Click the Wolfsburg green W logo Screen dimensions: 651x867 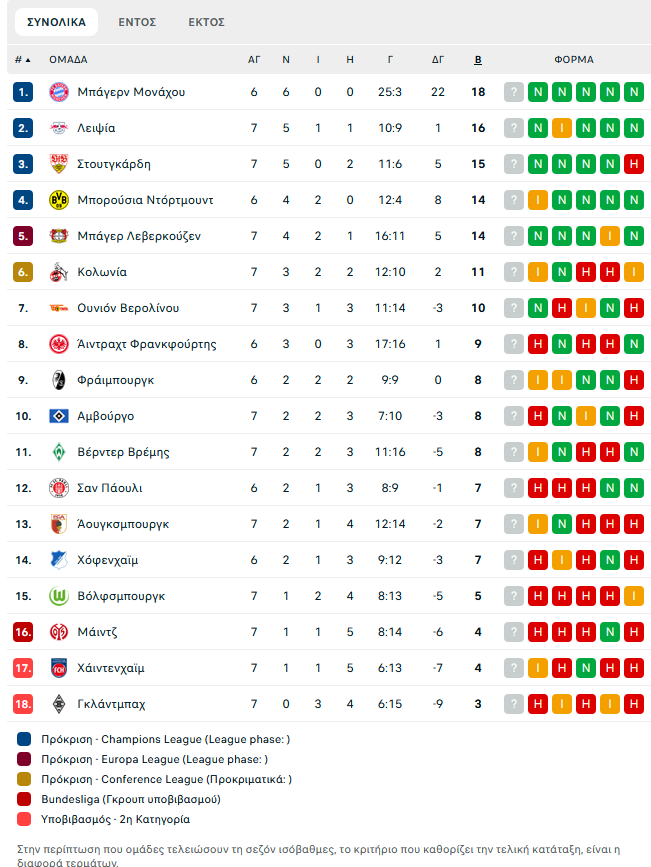58,596
